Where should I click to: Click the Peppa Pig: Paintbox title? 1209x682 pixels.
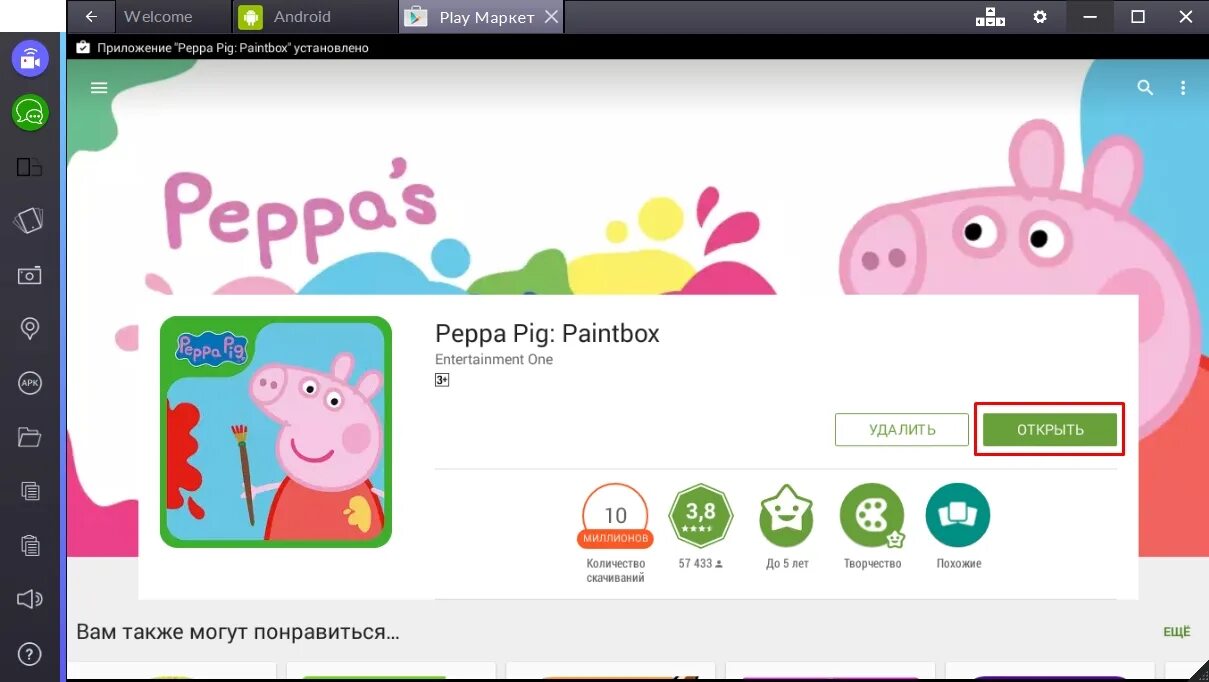click(547, 333)
